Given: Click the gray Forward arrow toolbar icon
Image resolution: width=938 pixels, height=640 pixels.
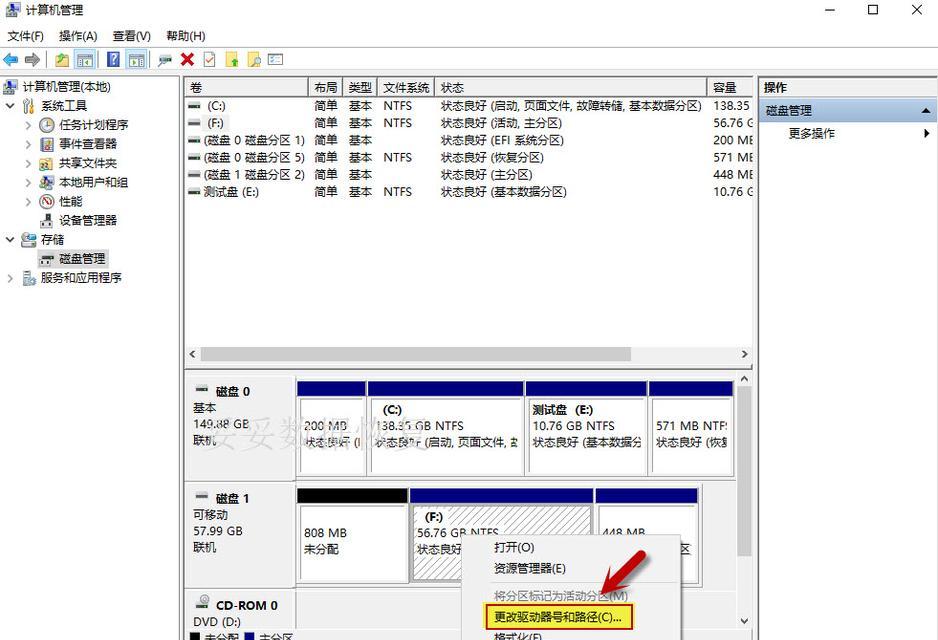Looking at the screenshot, I should click(32, 60).
